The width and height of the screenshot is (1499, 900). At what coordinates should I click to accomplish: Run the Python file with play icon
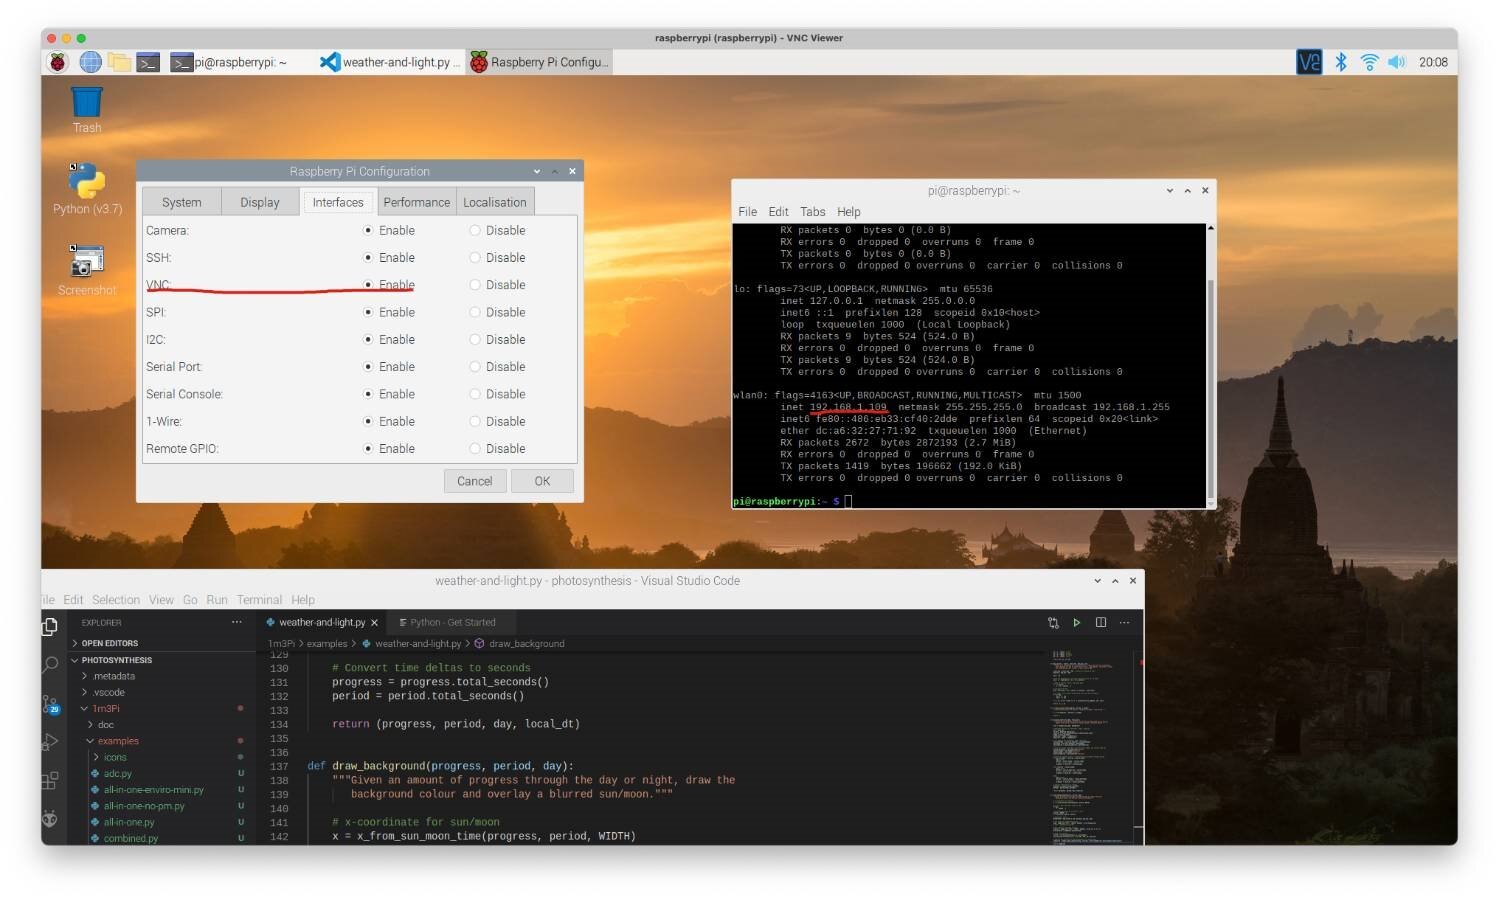point(1077,623)
